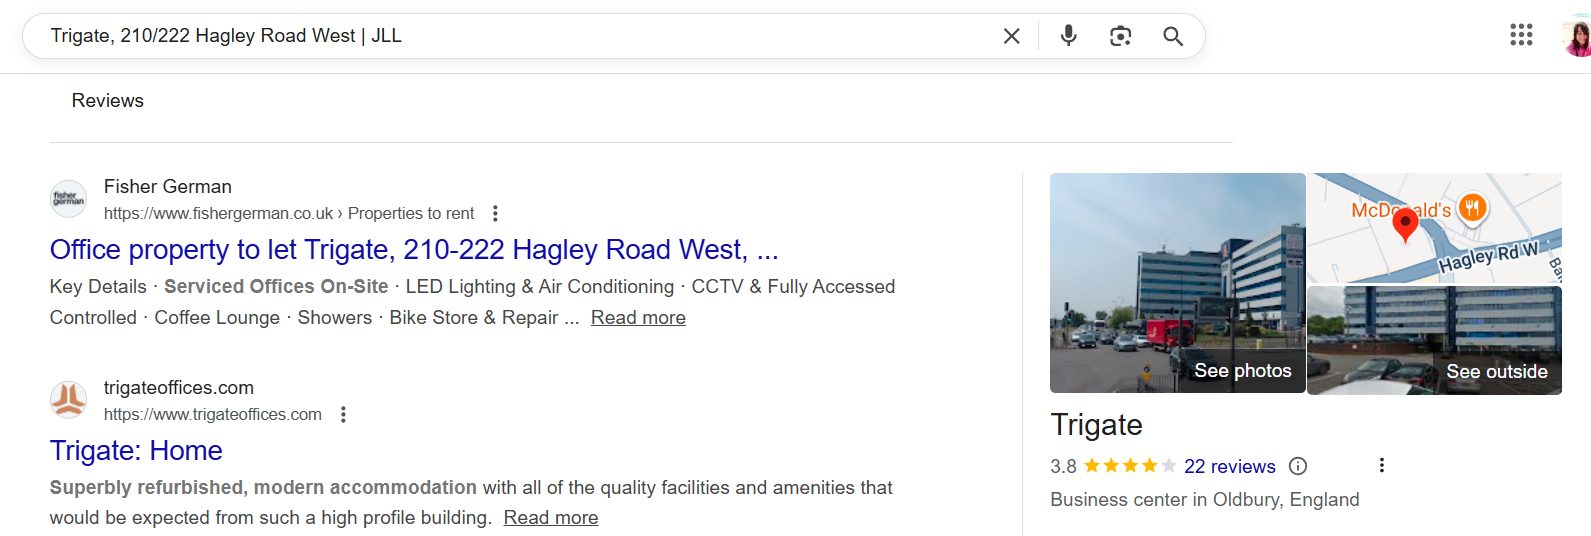Open the 22 reviews link
The height and width of the screenshot is (536, 1591).
coord(1229,467)
